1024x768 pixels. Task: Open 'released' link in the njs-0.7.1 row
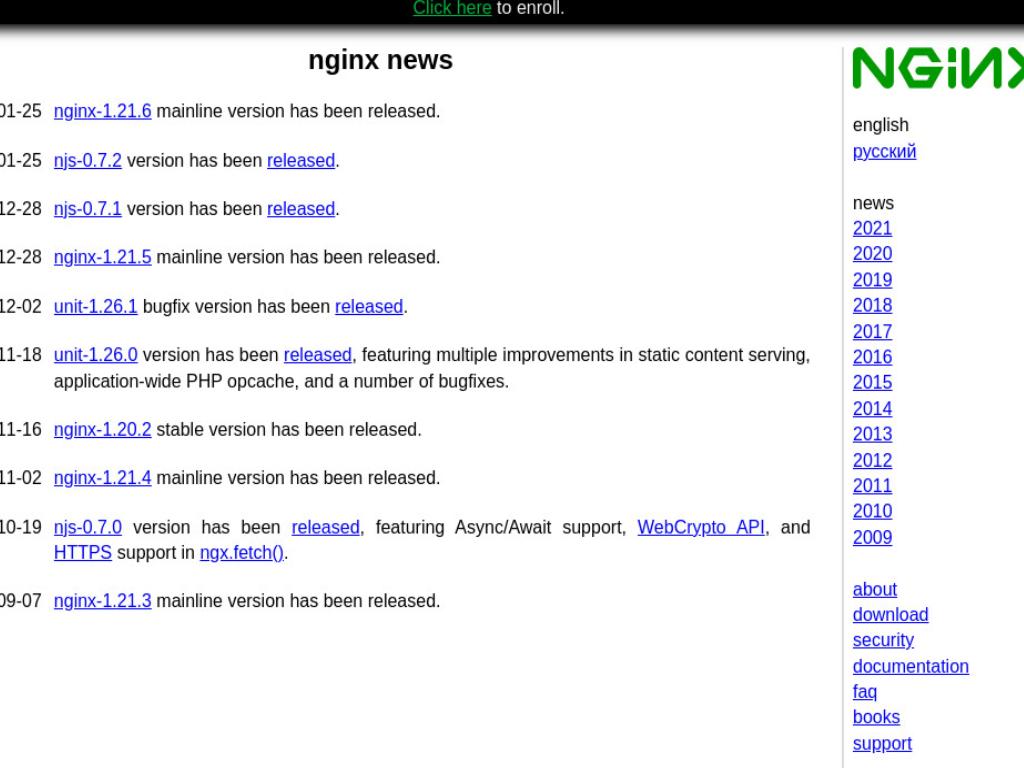pos(301,209)
